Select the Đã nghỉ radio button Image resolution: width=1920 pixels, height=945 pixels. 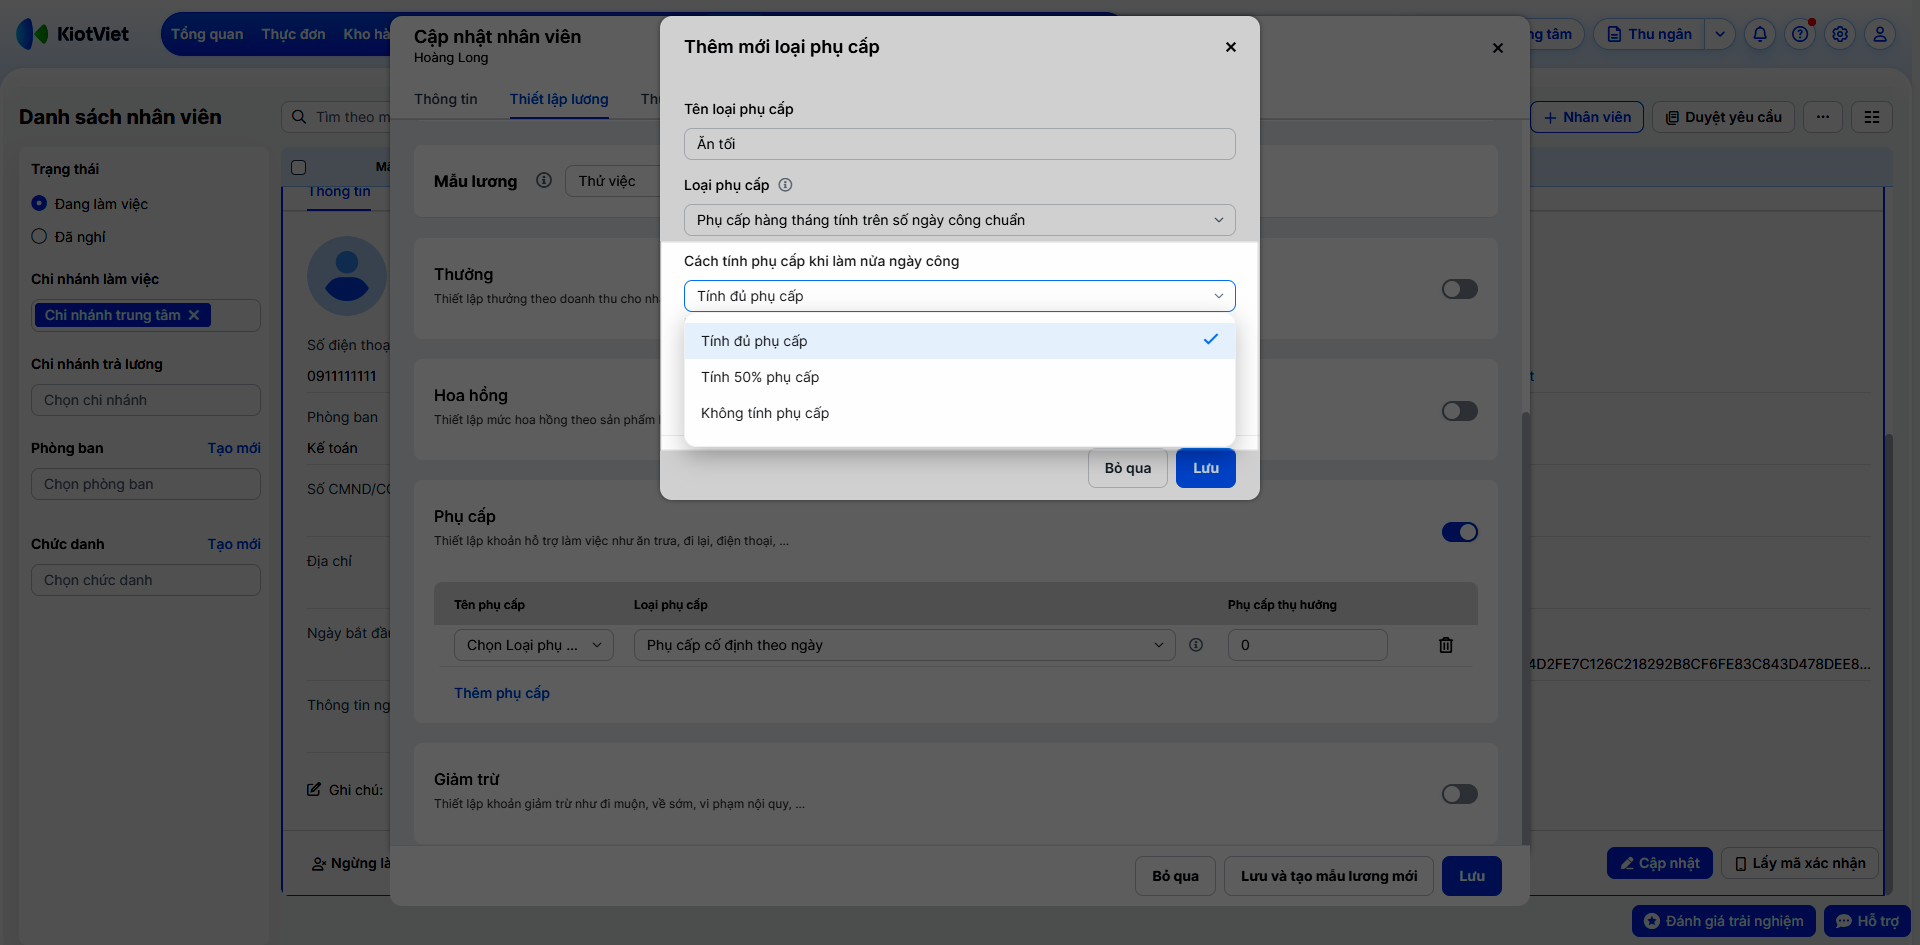39,237
